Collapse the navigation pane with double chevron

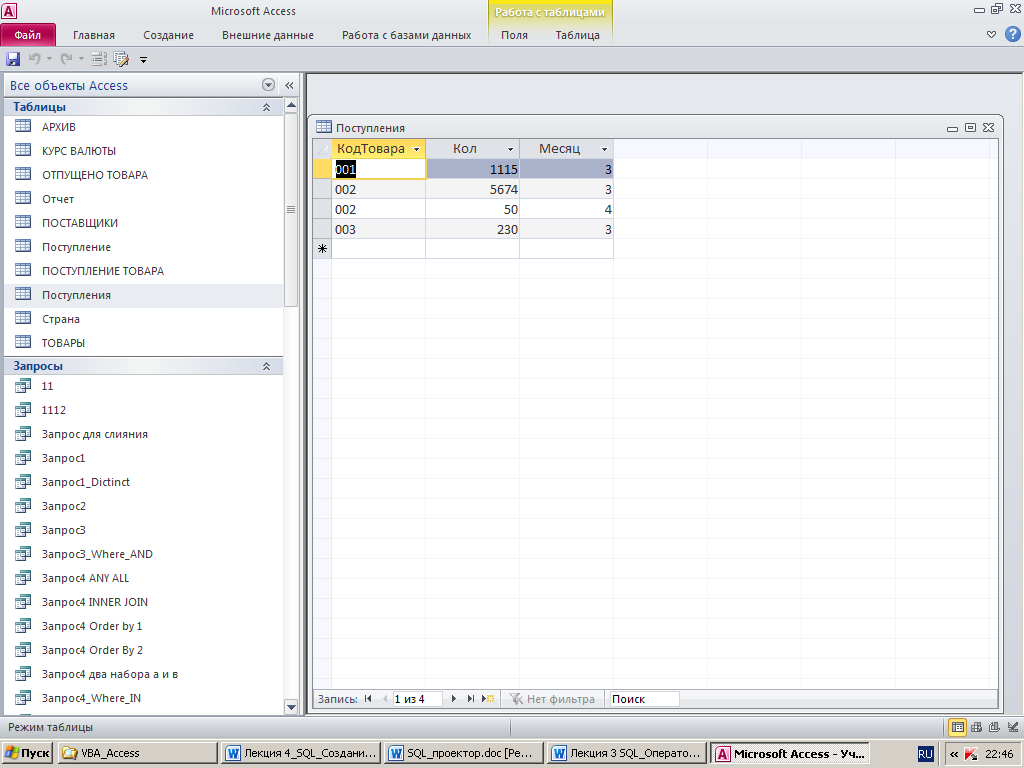(x=289, y=85)
